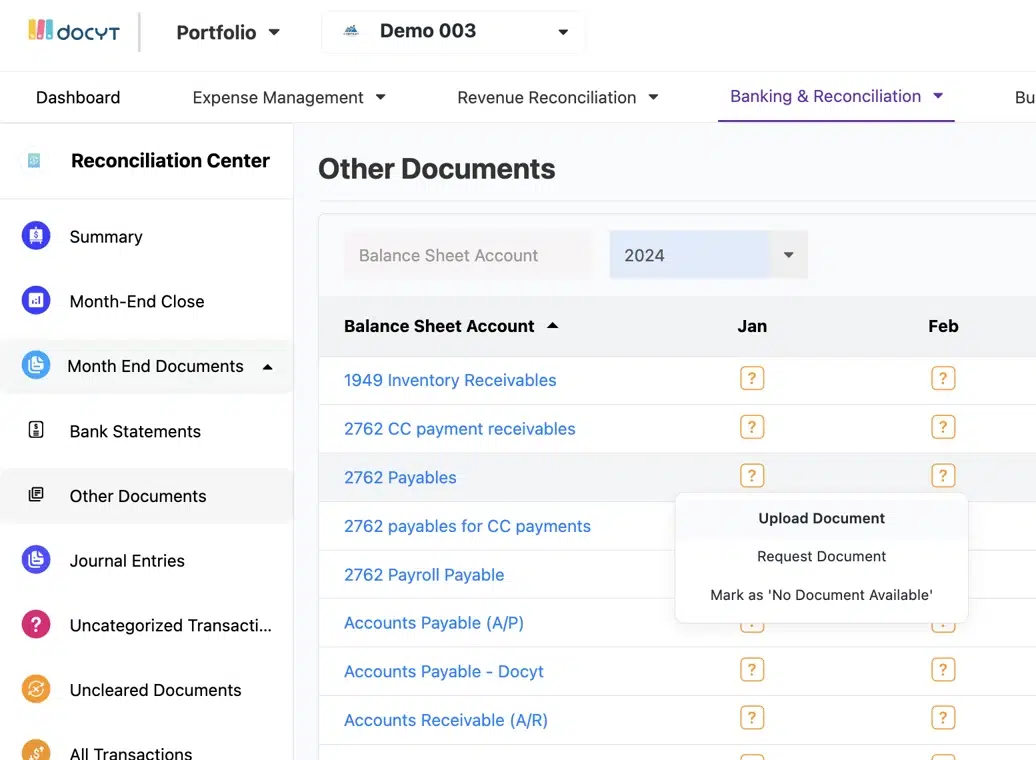This screenshot has height=760, width=1036.
Task: Click the Bank Statements icon
Action: (35, 431)
